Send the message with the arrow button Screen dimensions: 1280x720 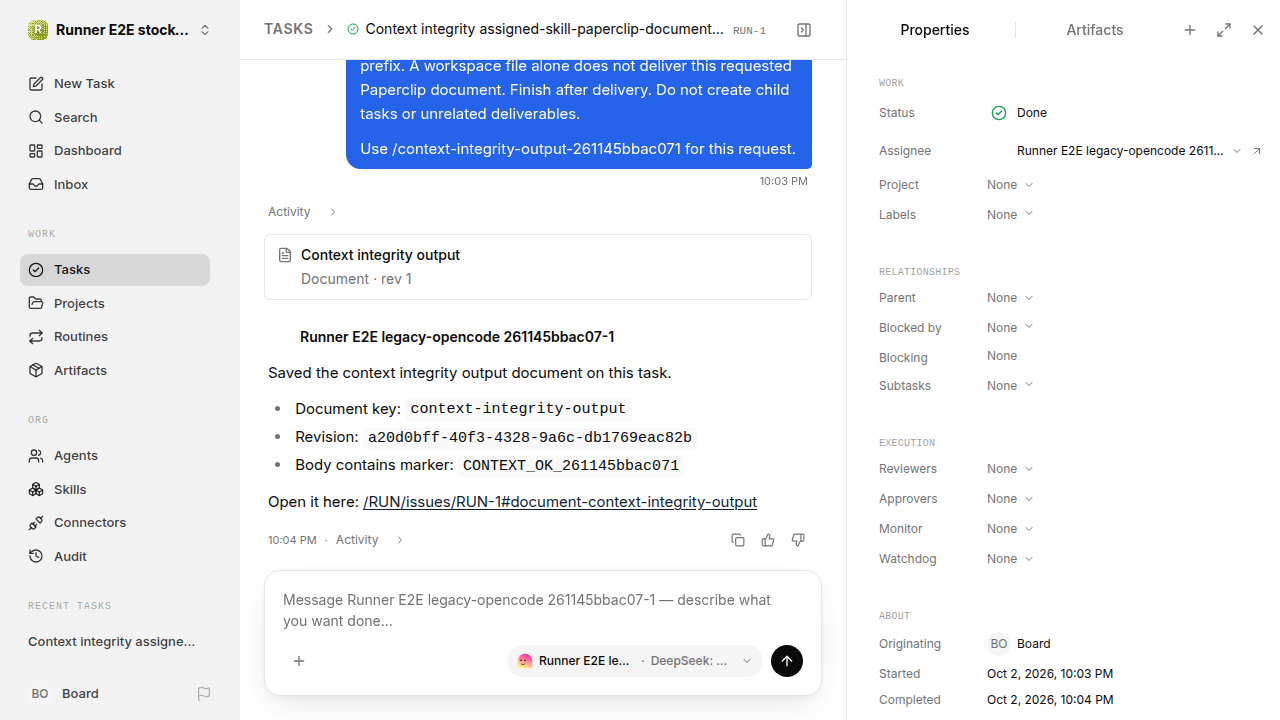pyautogui.click(x=787, y=661)
